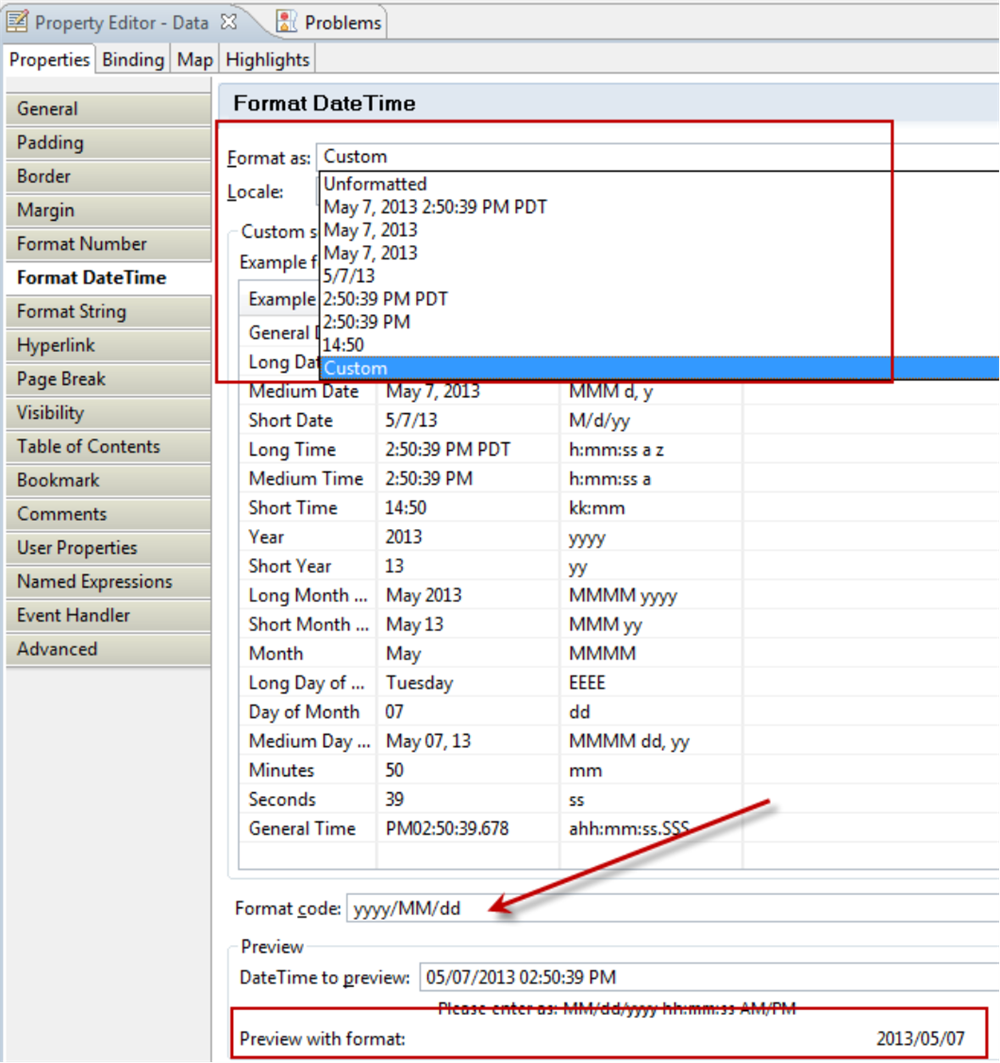Select the Tuesday example cell
The width and height of the screenshot is (1000, 1063).
coord(468,683)
